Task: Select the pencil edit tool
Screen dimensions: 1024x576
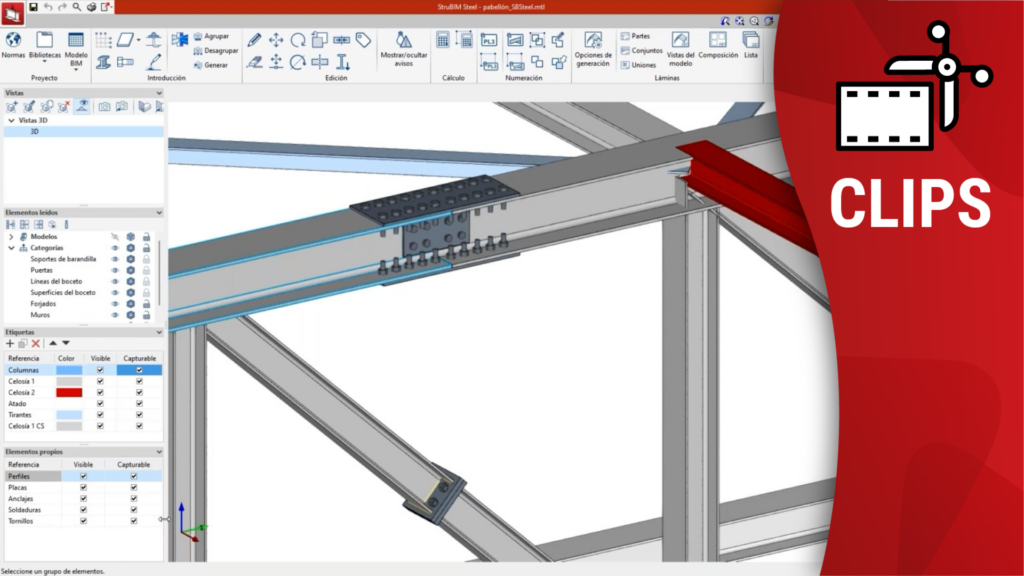Action: 254,40
